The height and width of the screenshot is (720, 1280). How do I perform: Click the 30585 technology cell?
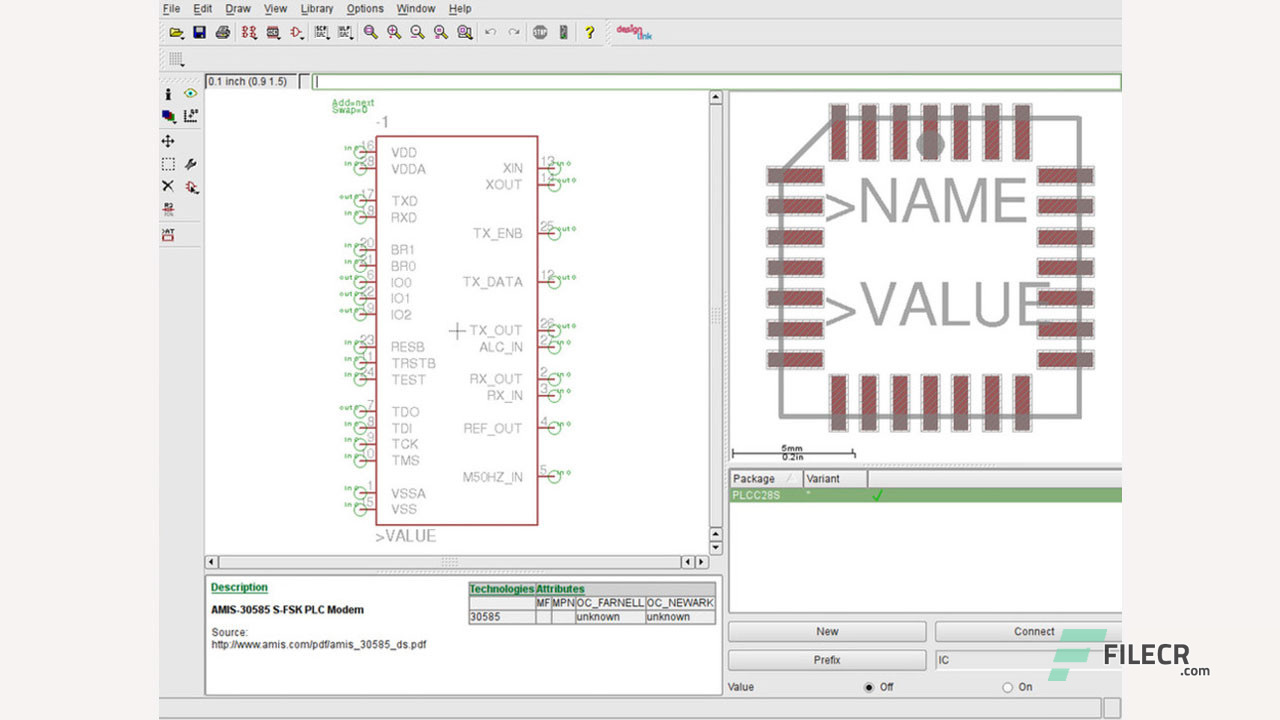[502, 617]
